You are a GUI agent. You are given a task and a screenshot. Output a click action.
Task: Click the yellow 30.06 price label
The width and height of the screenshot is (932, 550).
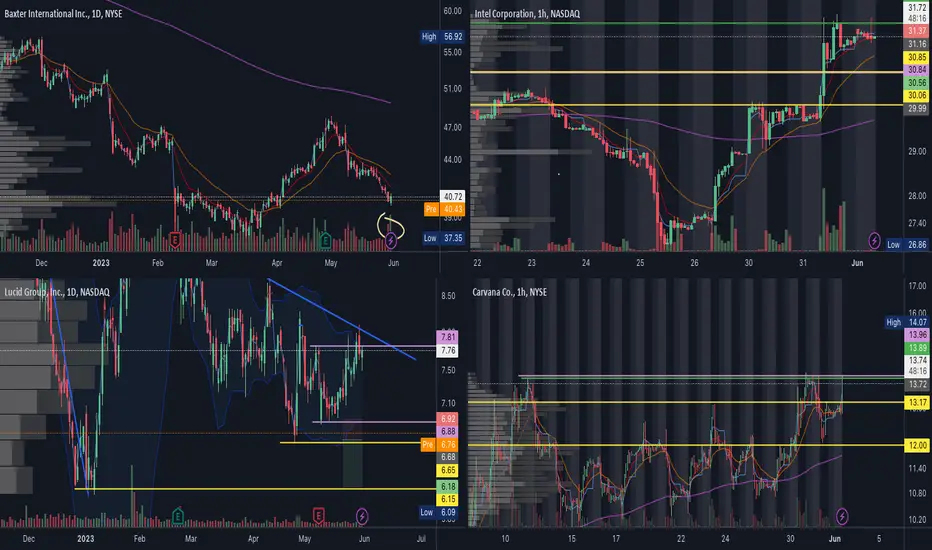click(917, 95)
